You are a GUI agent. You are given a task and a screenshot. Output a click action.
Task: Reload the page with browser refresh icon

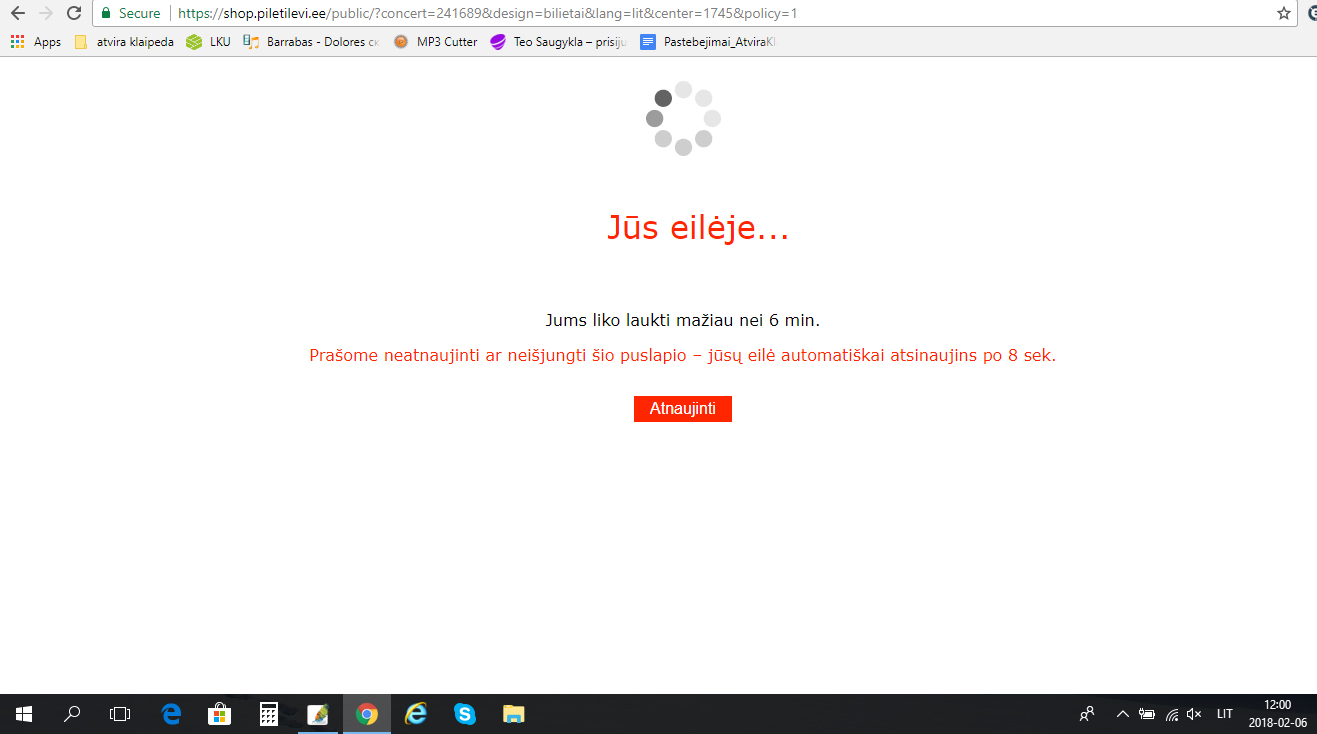(73, 13)
